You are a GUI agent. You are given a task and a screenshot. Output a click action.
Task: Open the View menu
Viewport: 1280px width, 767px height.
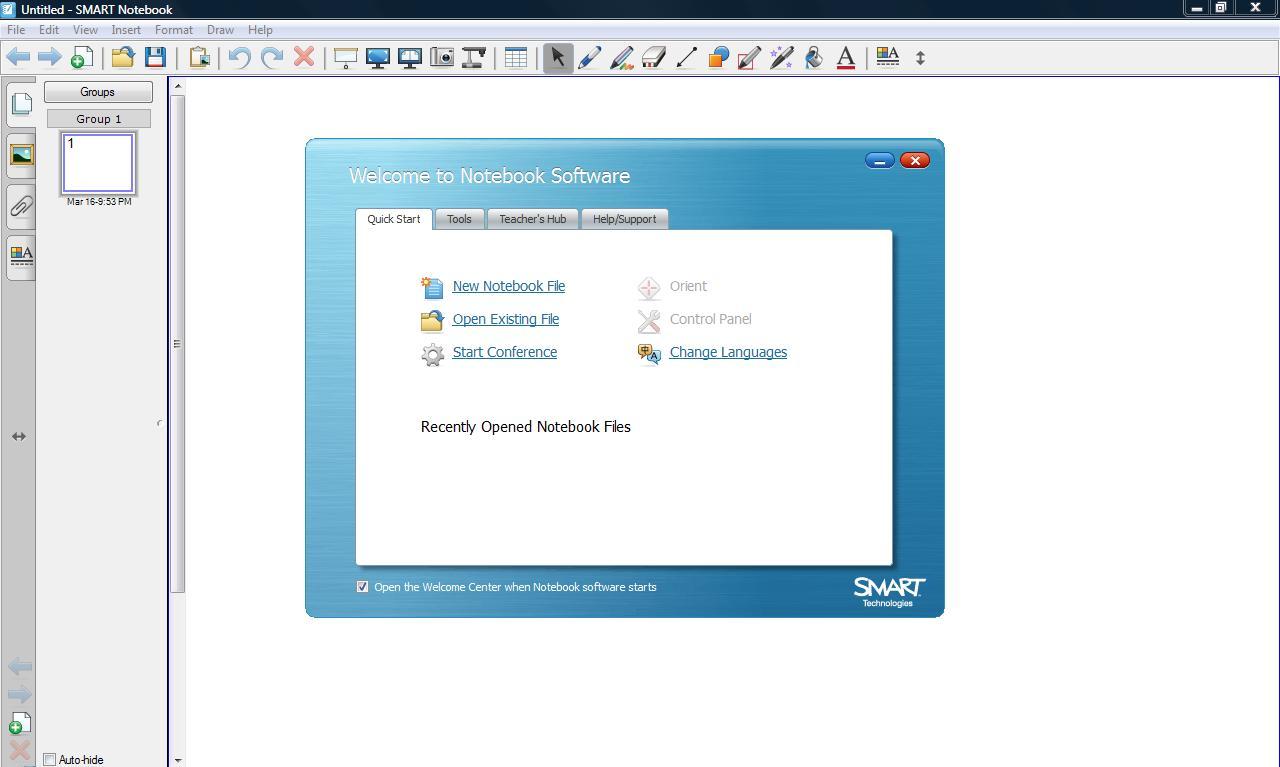(85, 30)
